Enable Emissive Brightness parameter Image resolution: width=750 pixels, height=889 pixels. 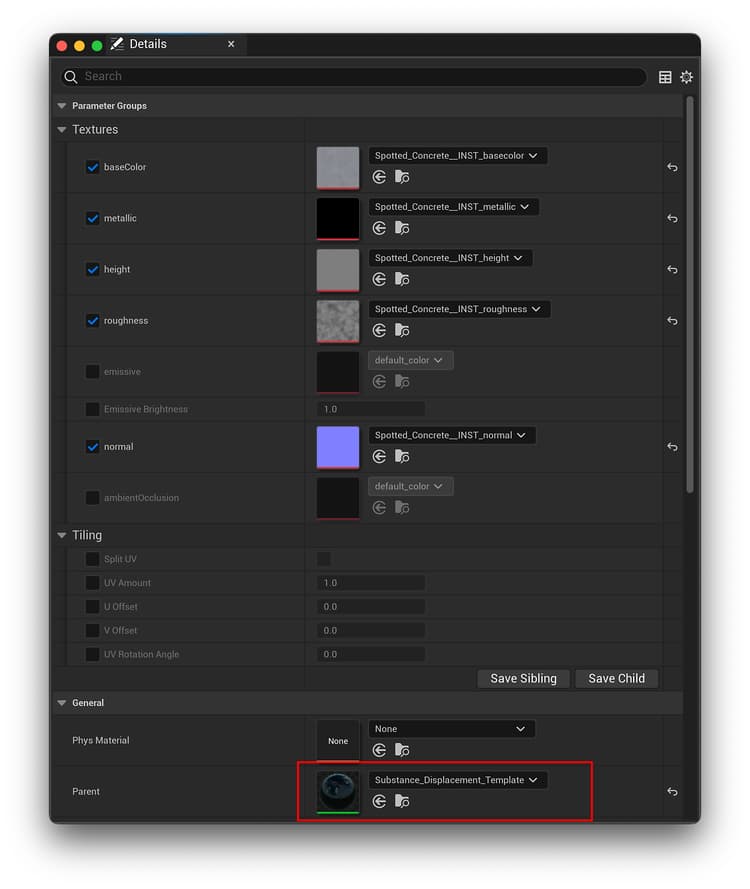pos(92,409)
